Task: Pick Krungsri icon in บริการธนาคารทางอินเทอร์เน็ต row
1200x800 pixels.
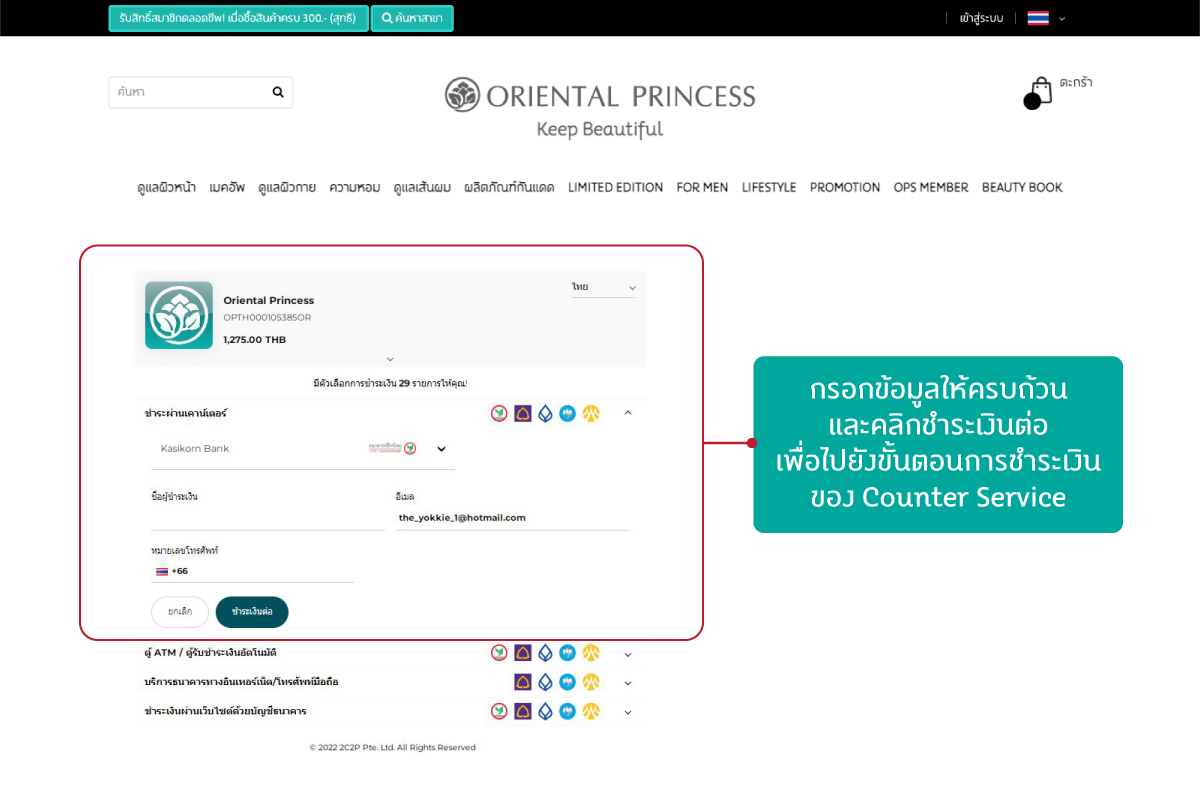Action: click(591, 682)
